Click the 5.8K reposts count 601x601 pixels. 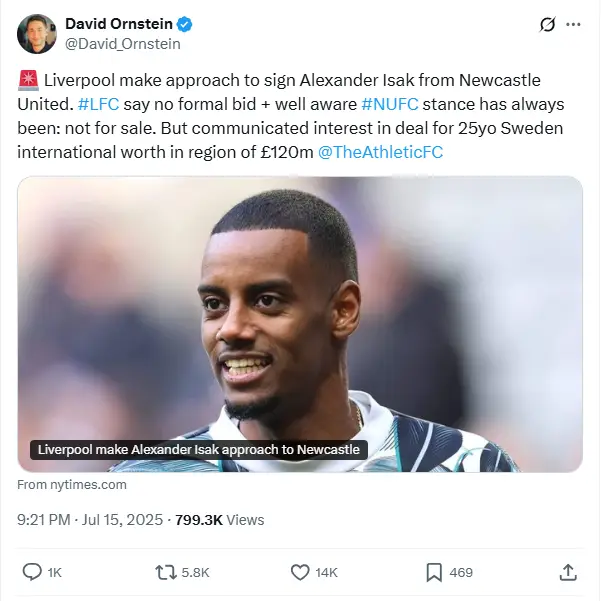tap(195, 572)
